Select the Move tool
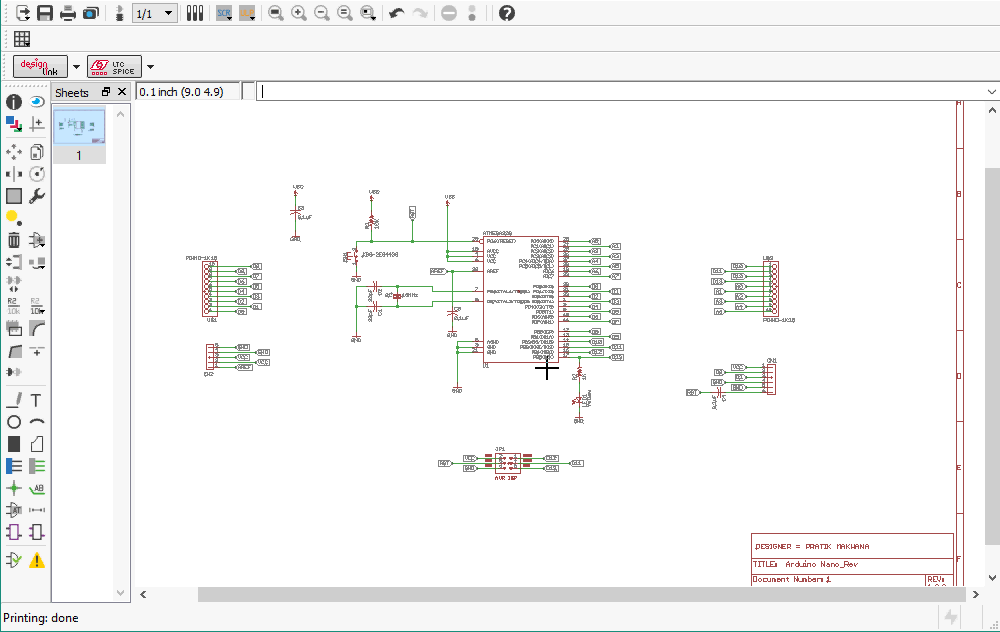Screen dimensions: 1000x632 pos(13,150)
